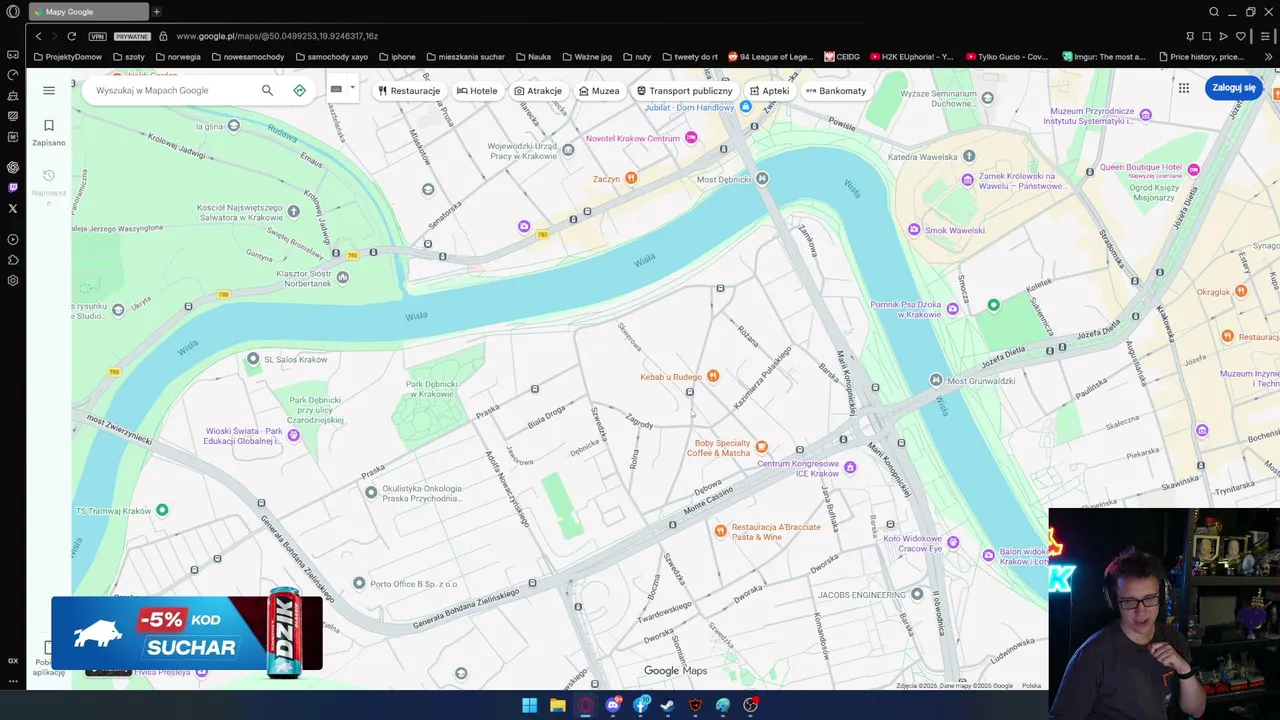Filter map by Restauracje
The image size is (1280, 720).
pos(409,91)
